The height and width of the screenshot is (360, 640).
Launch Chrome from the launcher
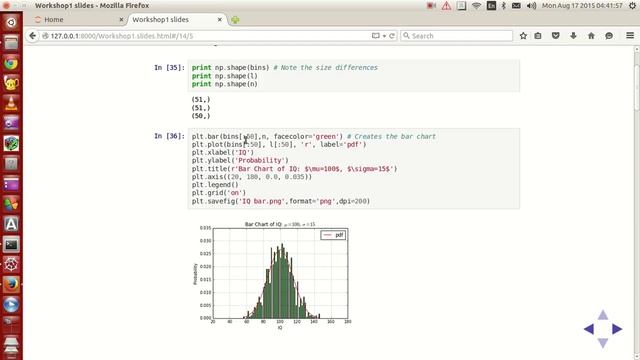[11, 63]
